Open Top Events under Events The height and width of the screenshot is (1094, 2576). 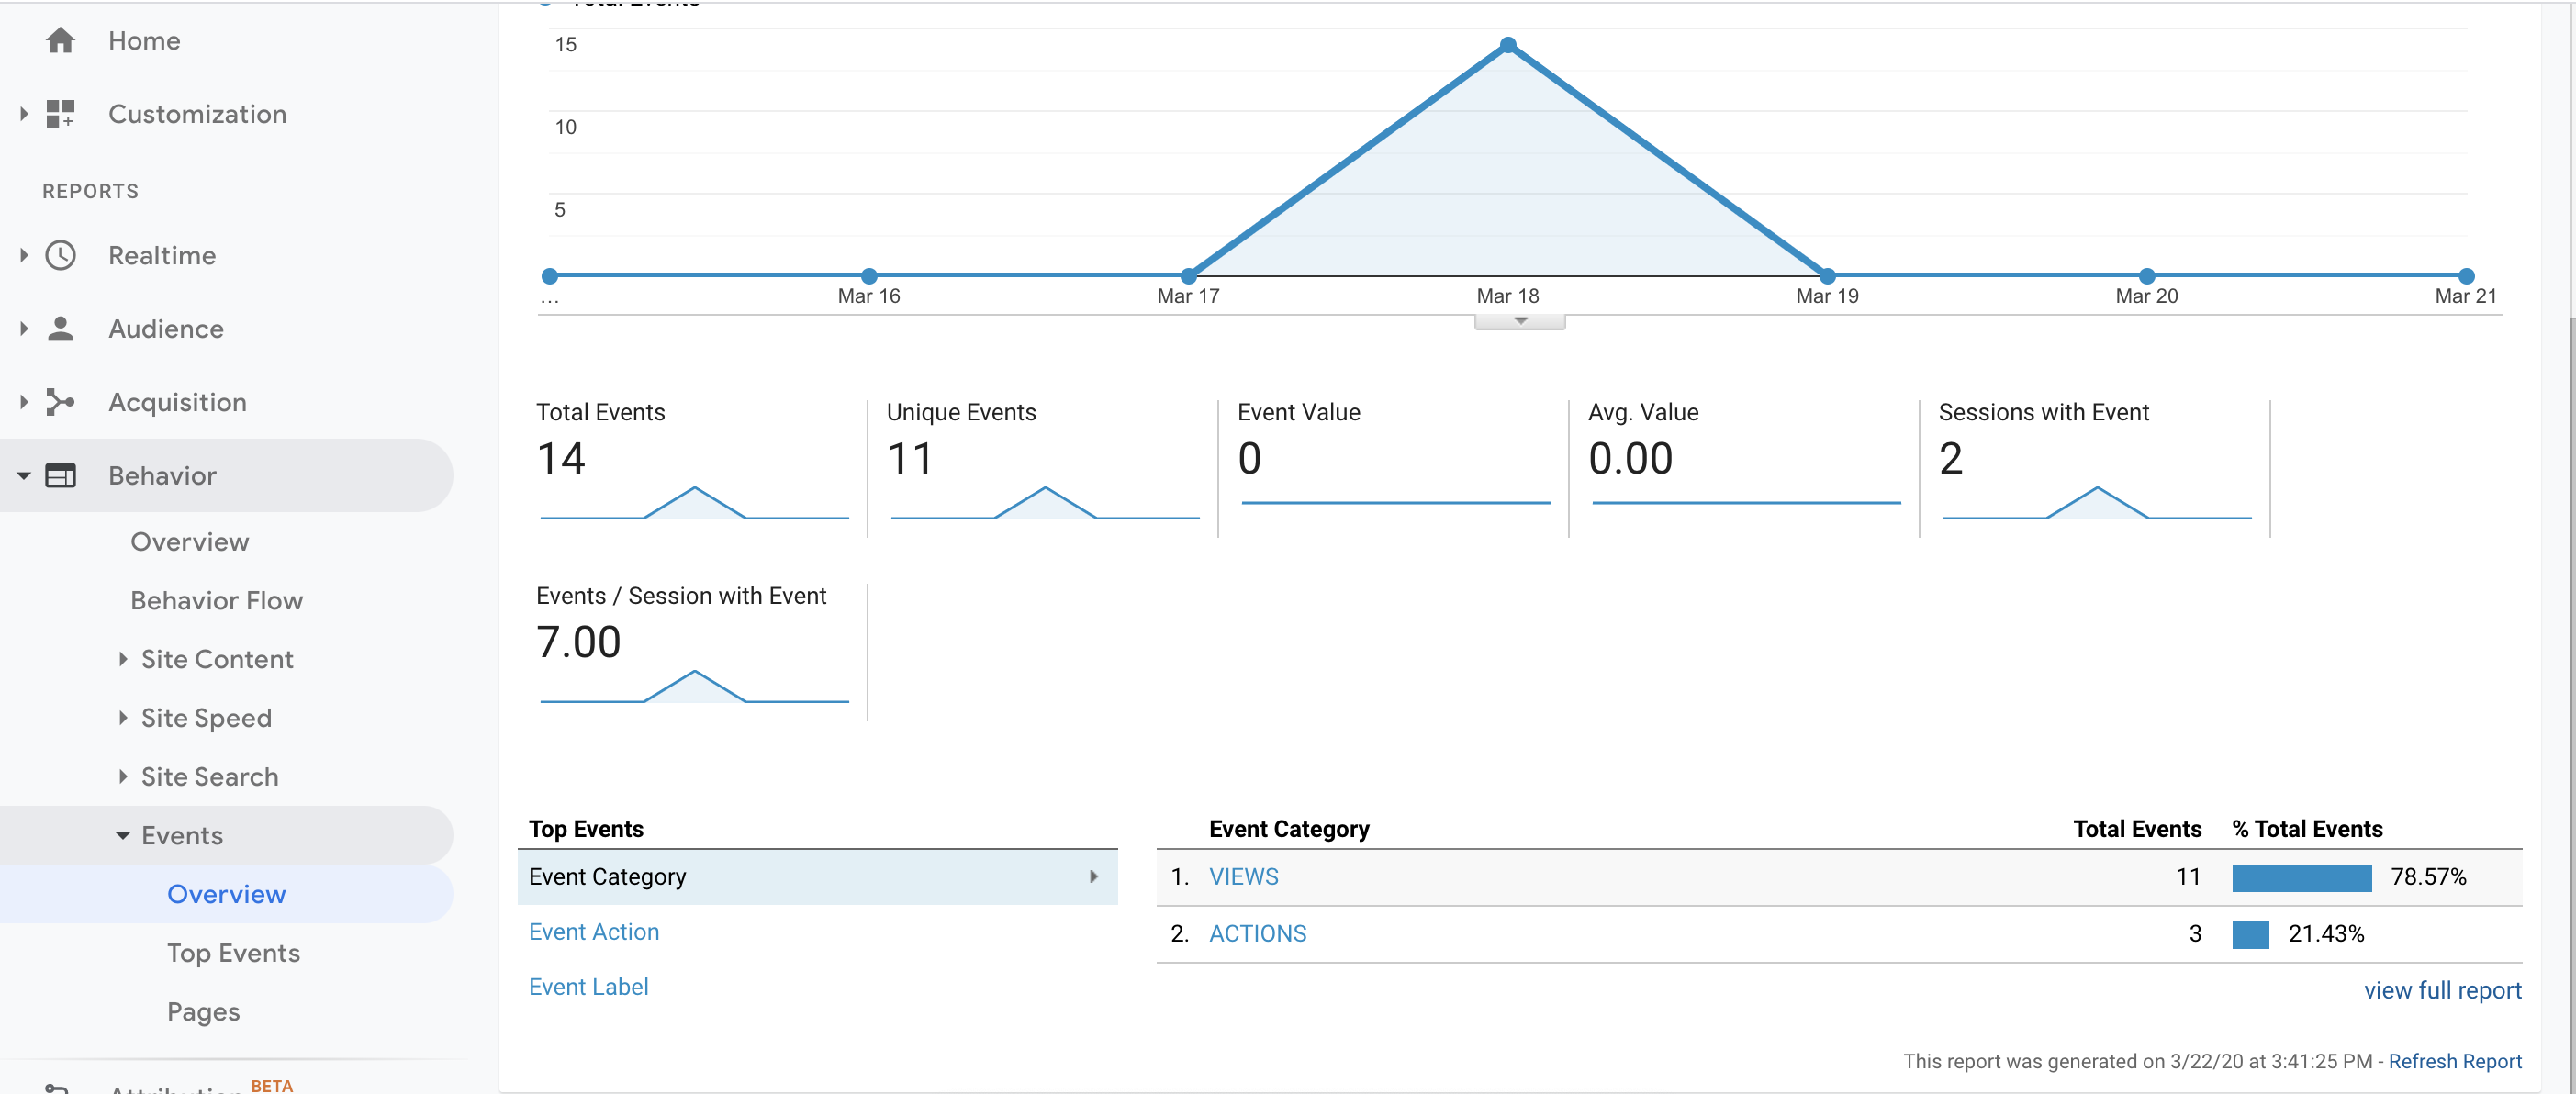click(233, 953)
